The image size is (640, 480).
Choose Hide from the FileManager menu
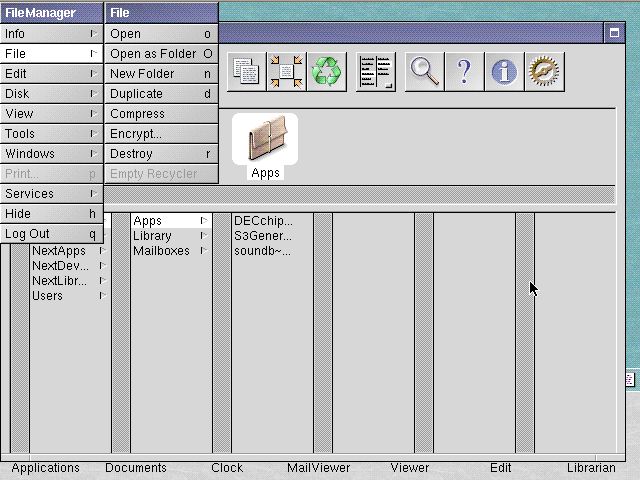point(51,214)
